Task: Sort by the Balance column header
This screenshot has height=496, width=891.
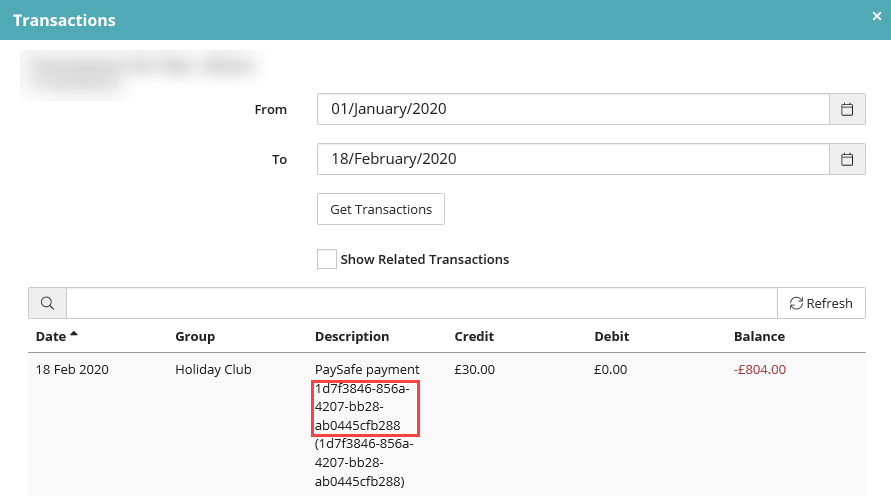Action: pyautogui.click(x=759, y=336)
